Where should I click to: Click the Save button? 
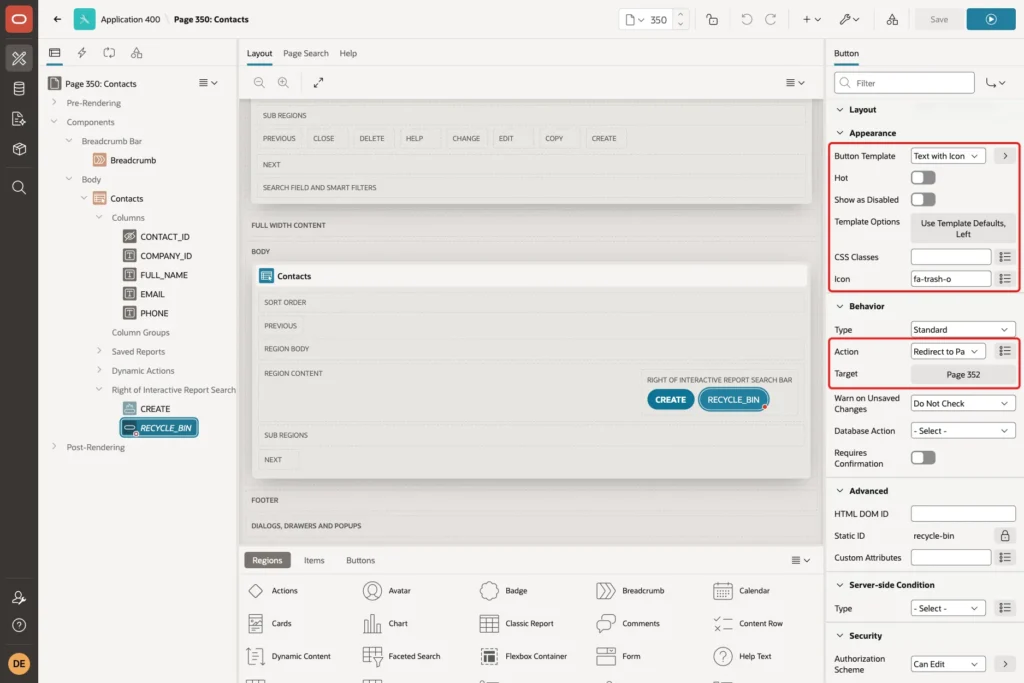coord(939,20)
